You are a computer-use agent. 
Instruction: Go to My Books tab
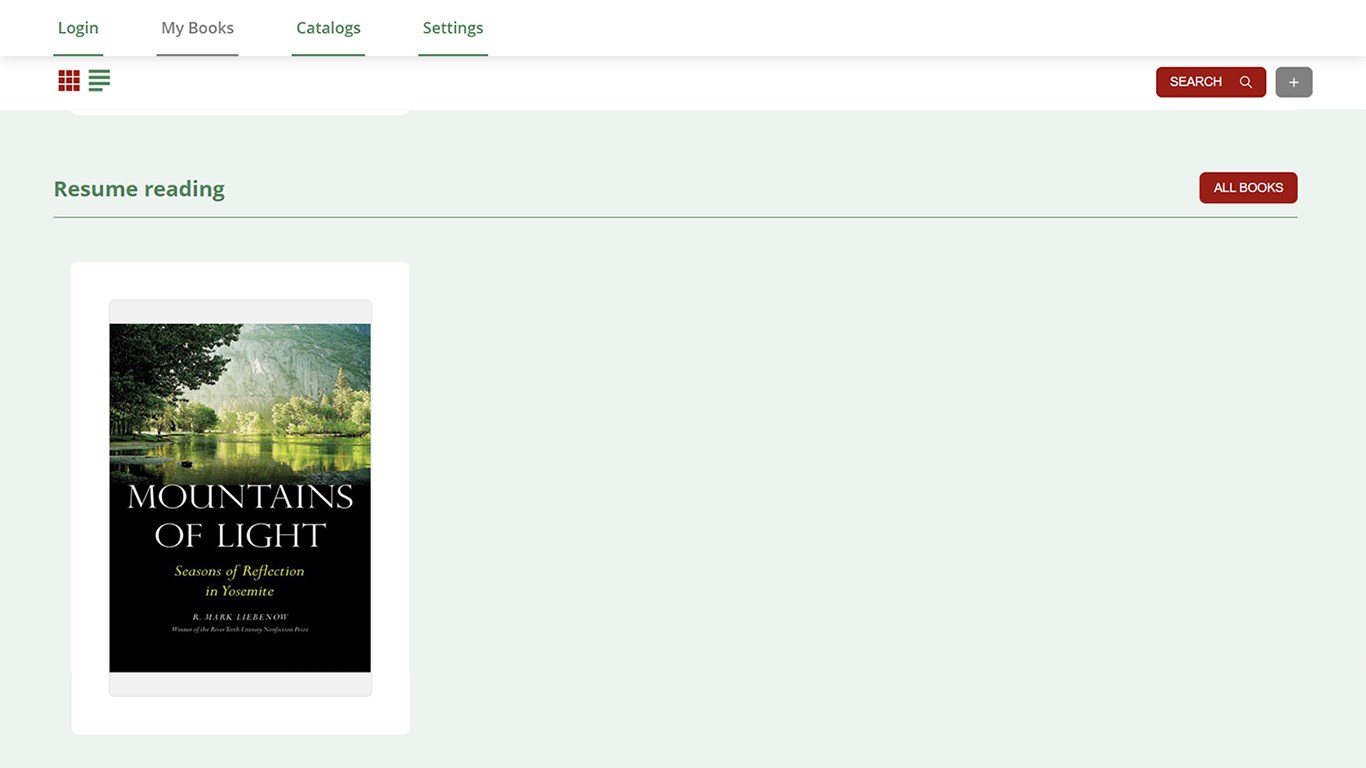point(197,28)
